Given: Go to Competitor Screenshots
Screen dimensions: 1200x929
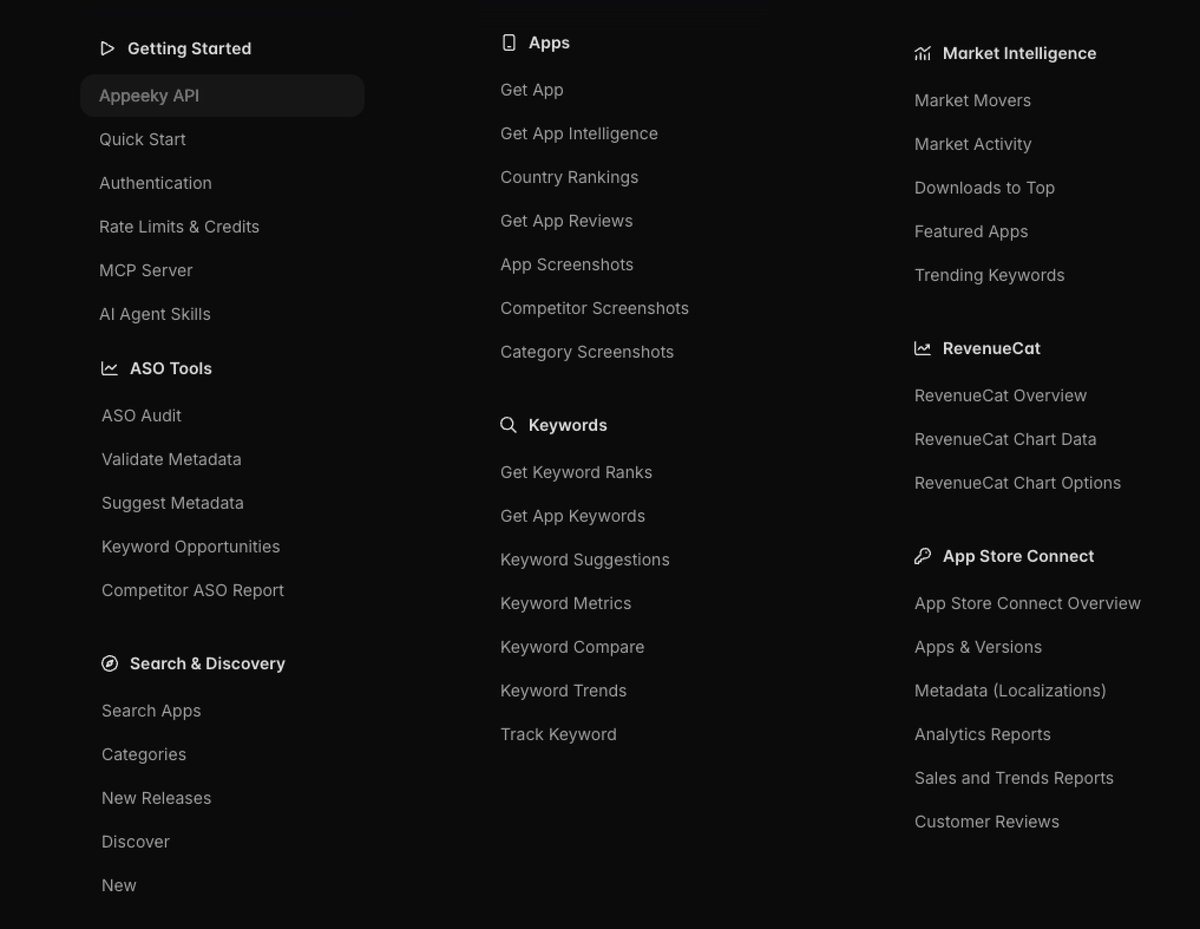Looking at the screenshot, I should point(594,308).
